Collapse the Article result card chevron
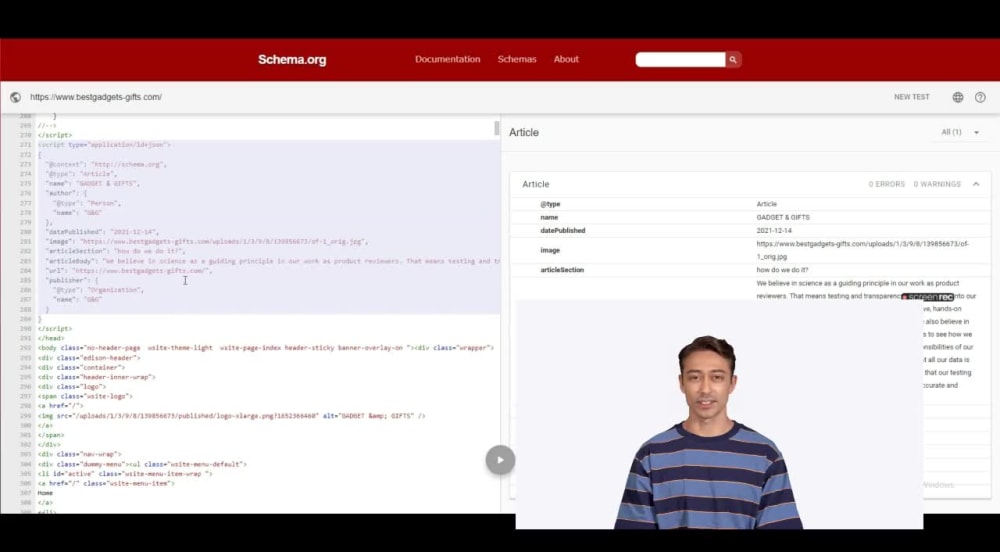The image size is (1000, 552). [x=976, y=184]
